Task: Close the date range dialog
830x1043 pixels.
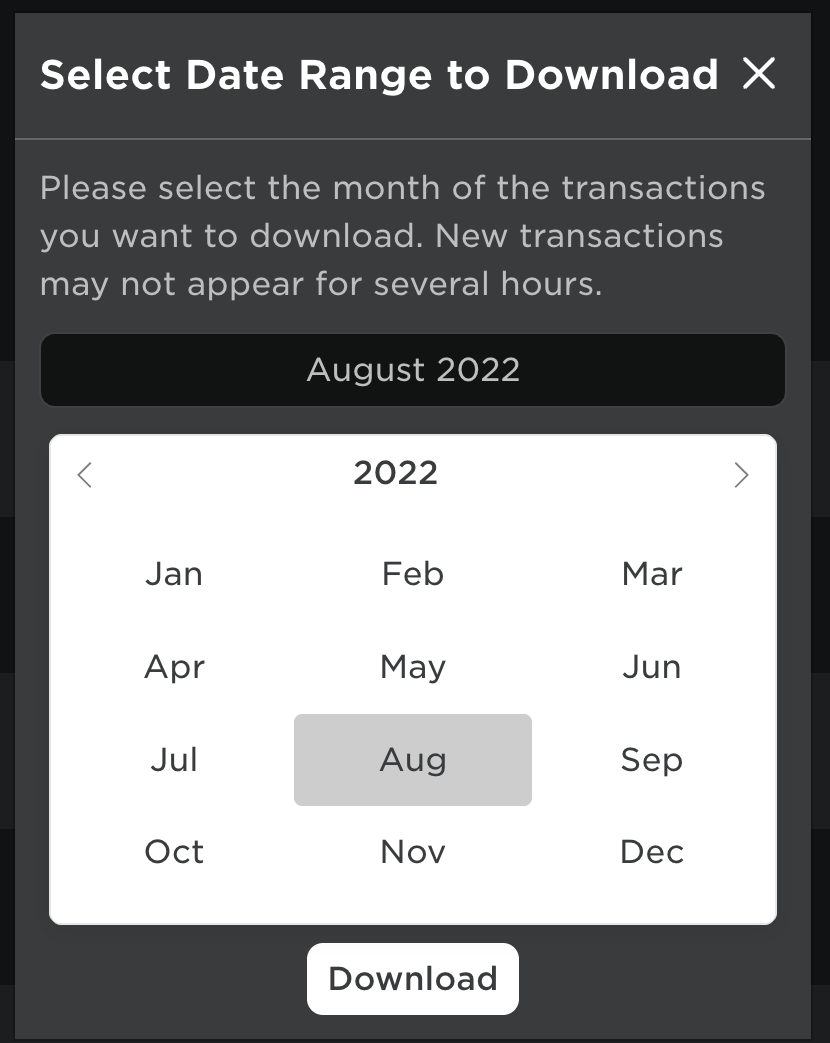Action: [x=759, y=73]
